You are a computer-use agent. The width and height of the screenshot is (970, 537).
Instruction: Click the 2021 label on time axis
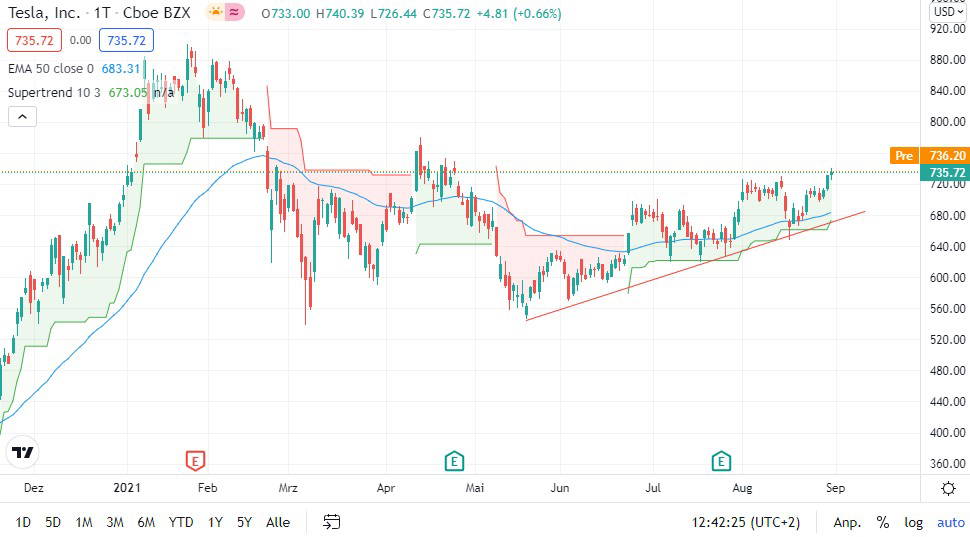coord(127,488)
